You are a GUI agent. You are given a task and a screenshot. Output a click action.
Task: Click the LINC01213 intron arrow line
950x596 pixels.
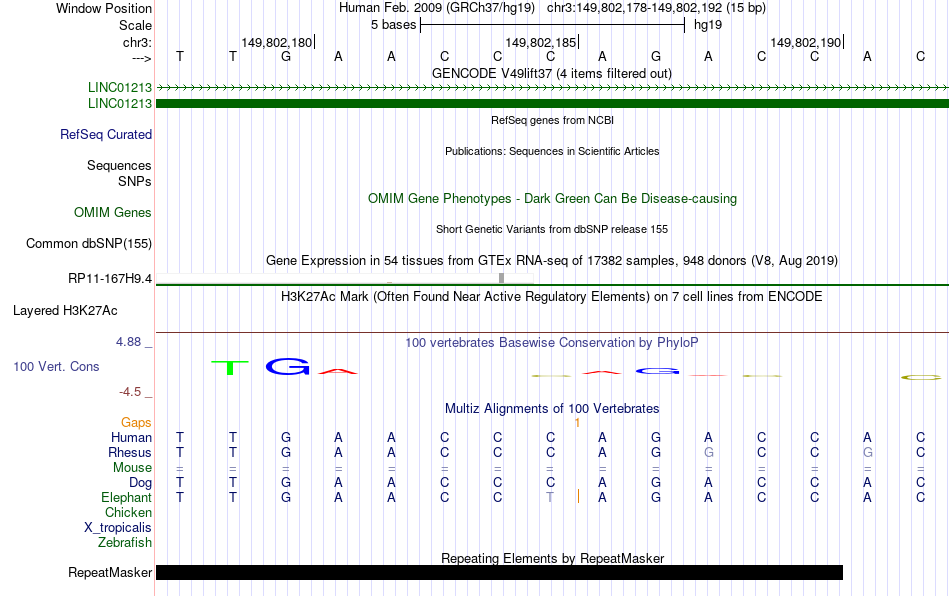552,88
